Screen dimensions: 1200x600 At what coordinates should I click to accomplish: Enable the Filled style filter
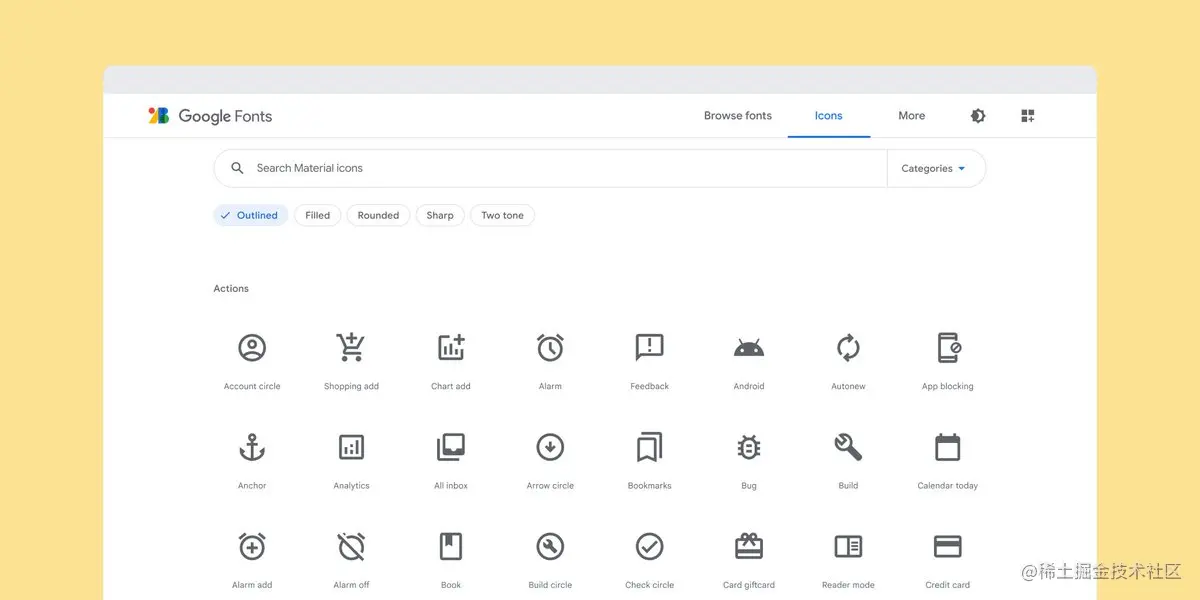coord(317,215)
